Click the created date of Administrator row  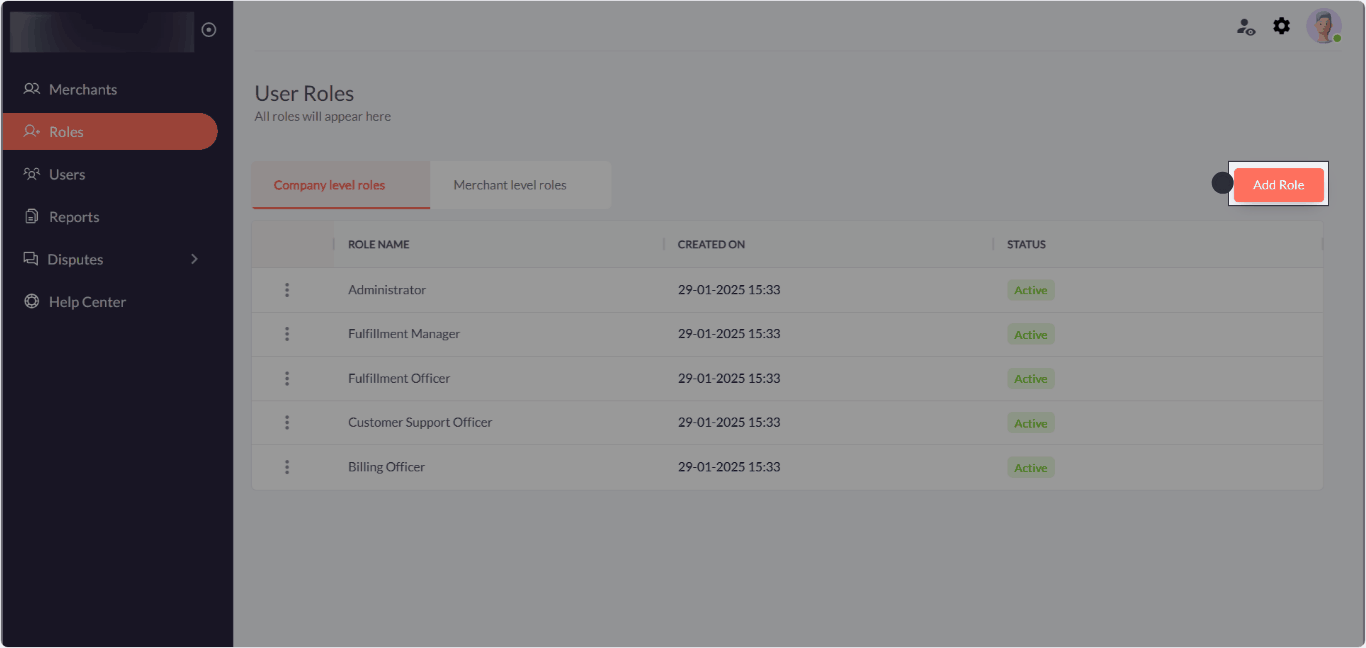point(729,290)
